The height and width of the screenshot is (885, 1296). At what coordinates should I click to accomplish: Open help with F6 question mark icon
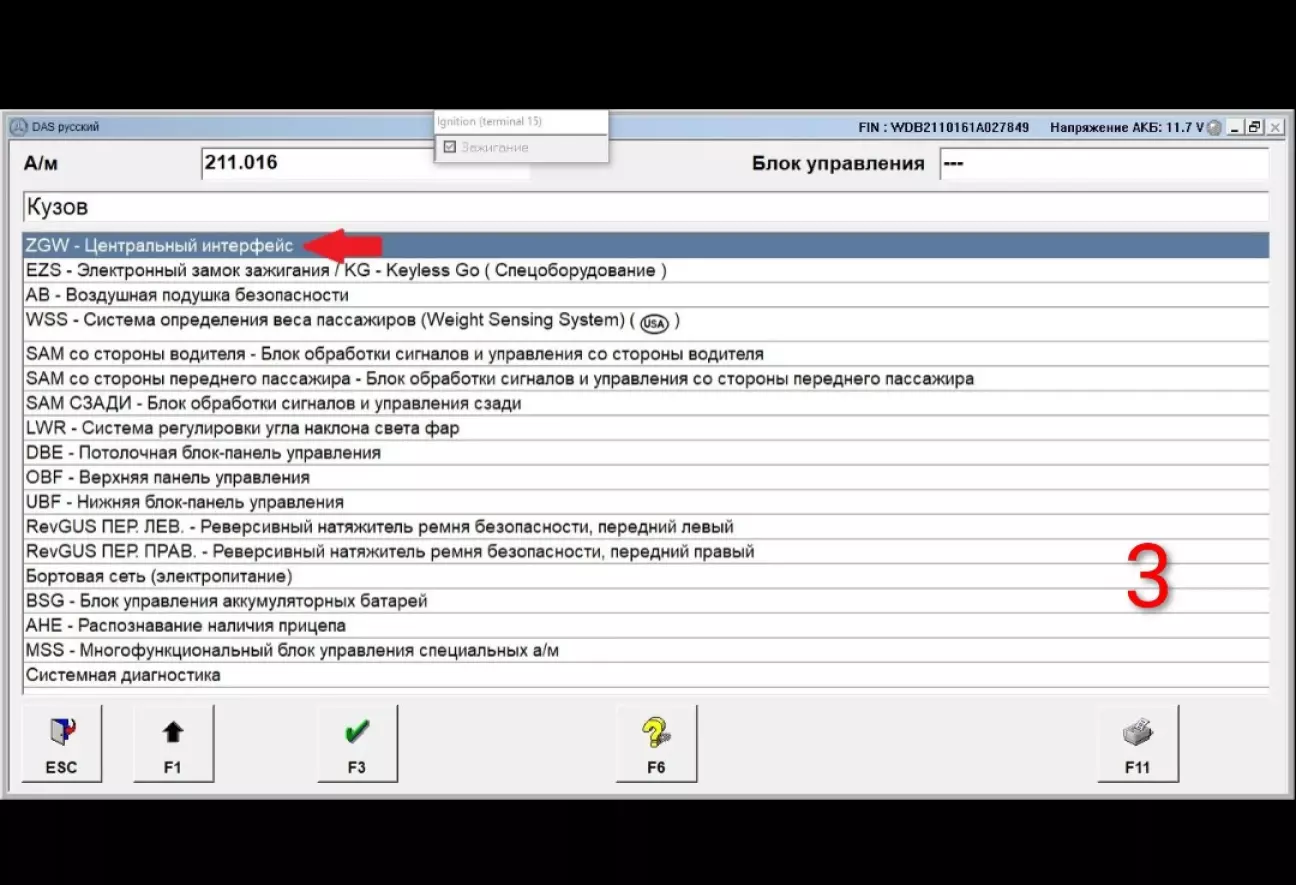(656, 744)
